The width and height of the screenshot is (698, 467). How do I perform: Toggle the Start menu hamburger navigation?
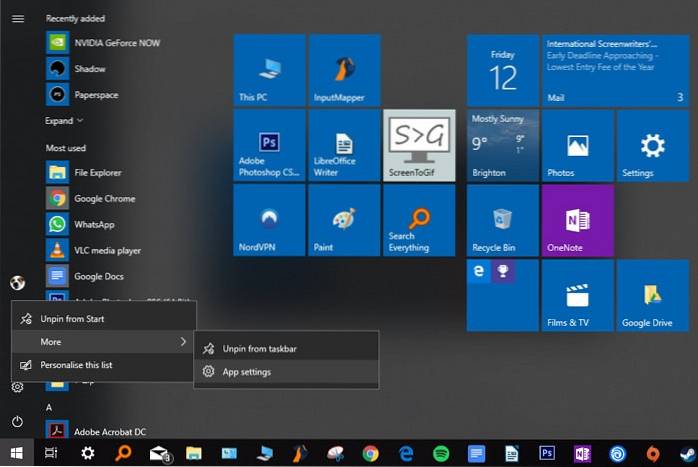tap(17, 18)
